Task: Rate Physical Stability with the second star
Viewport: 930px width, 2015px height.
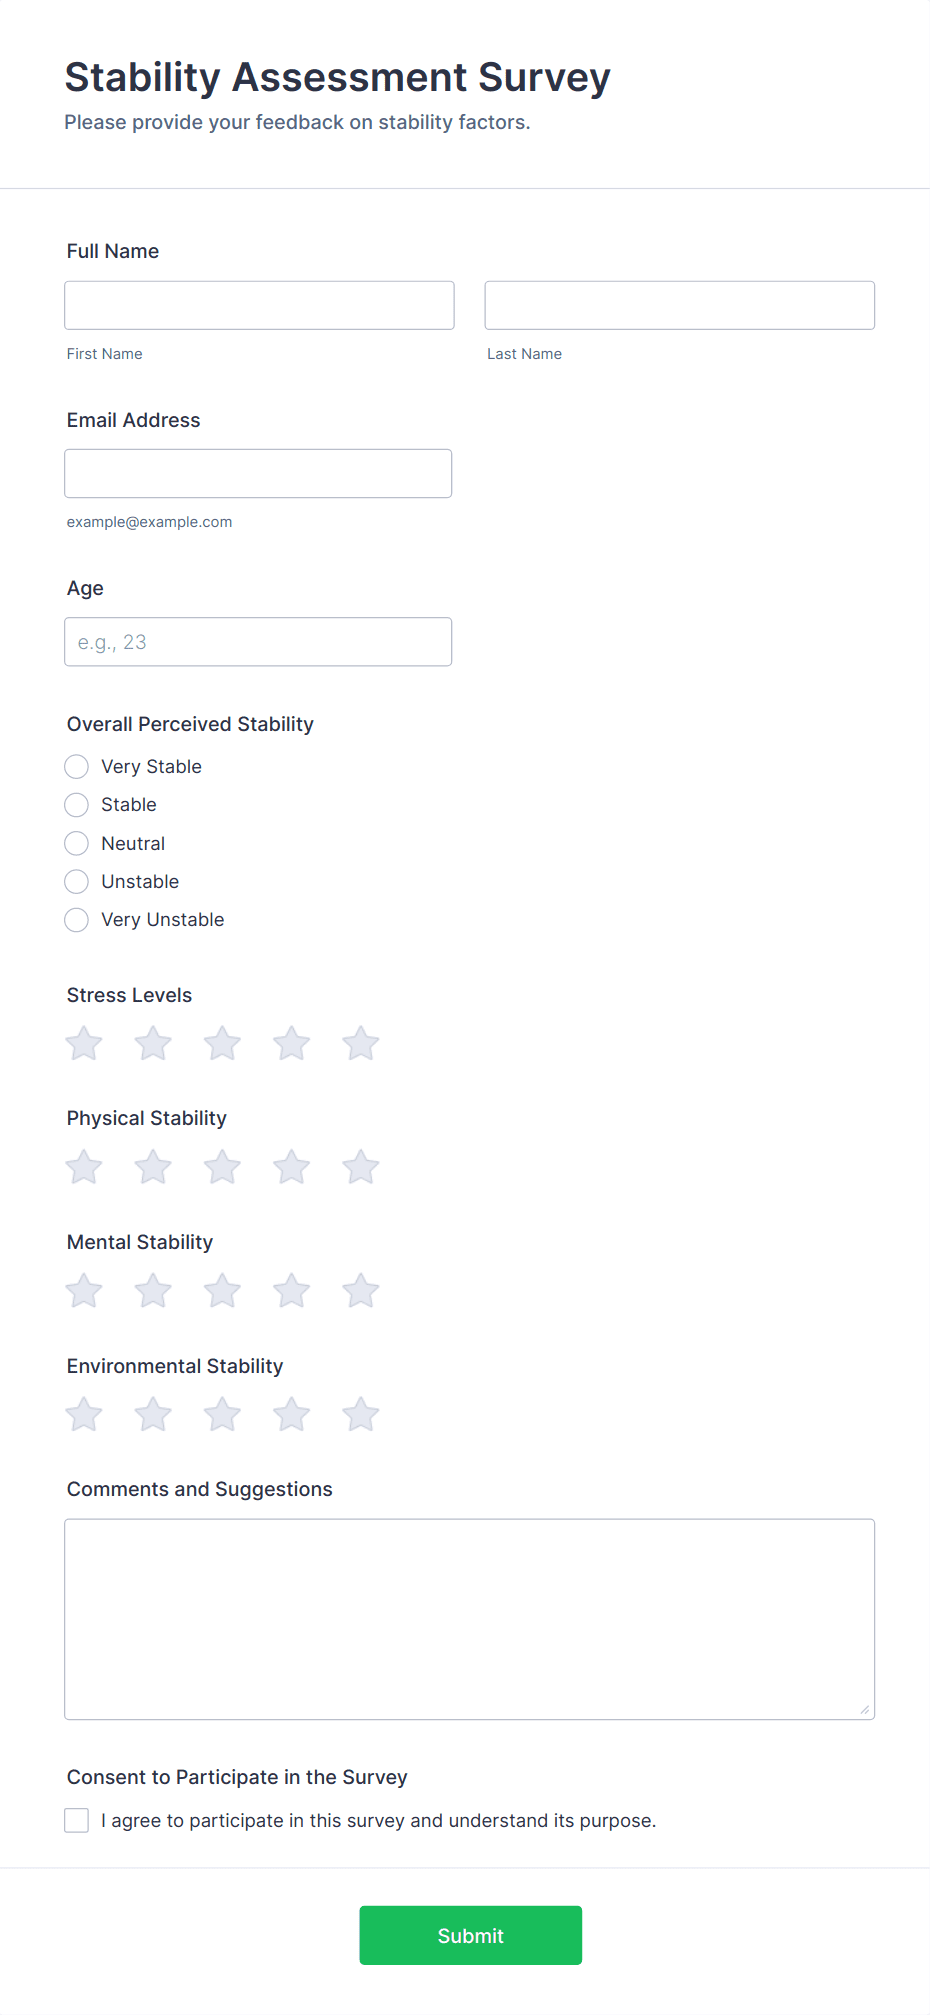Action: [x=153, y=1167]
